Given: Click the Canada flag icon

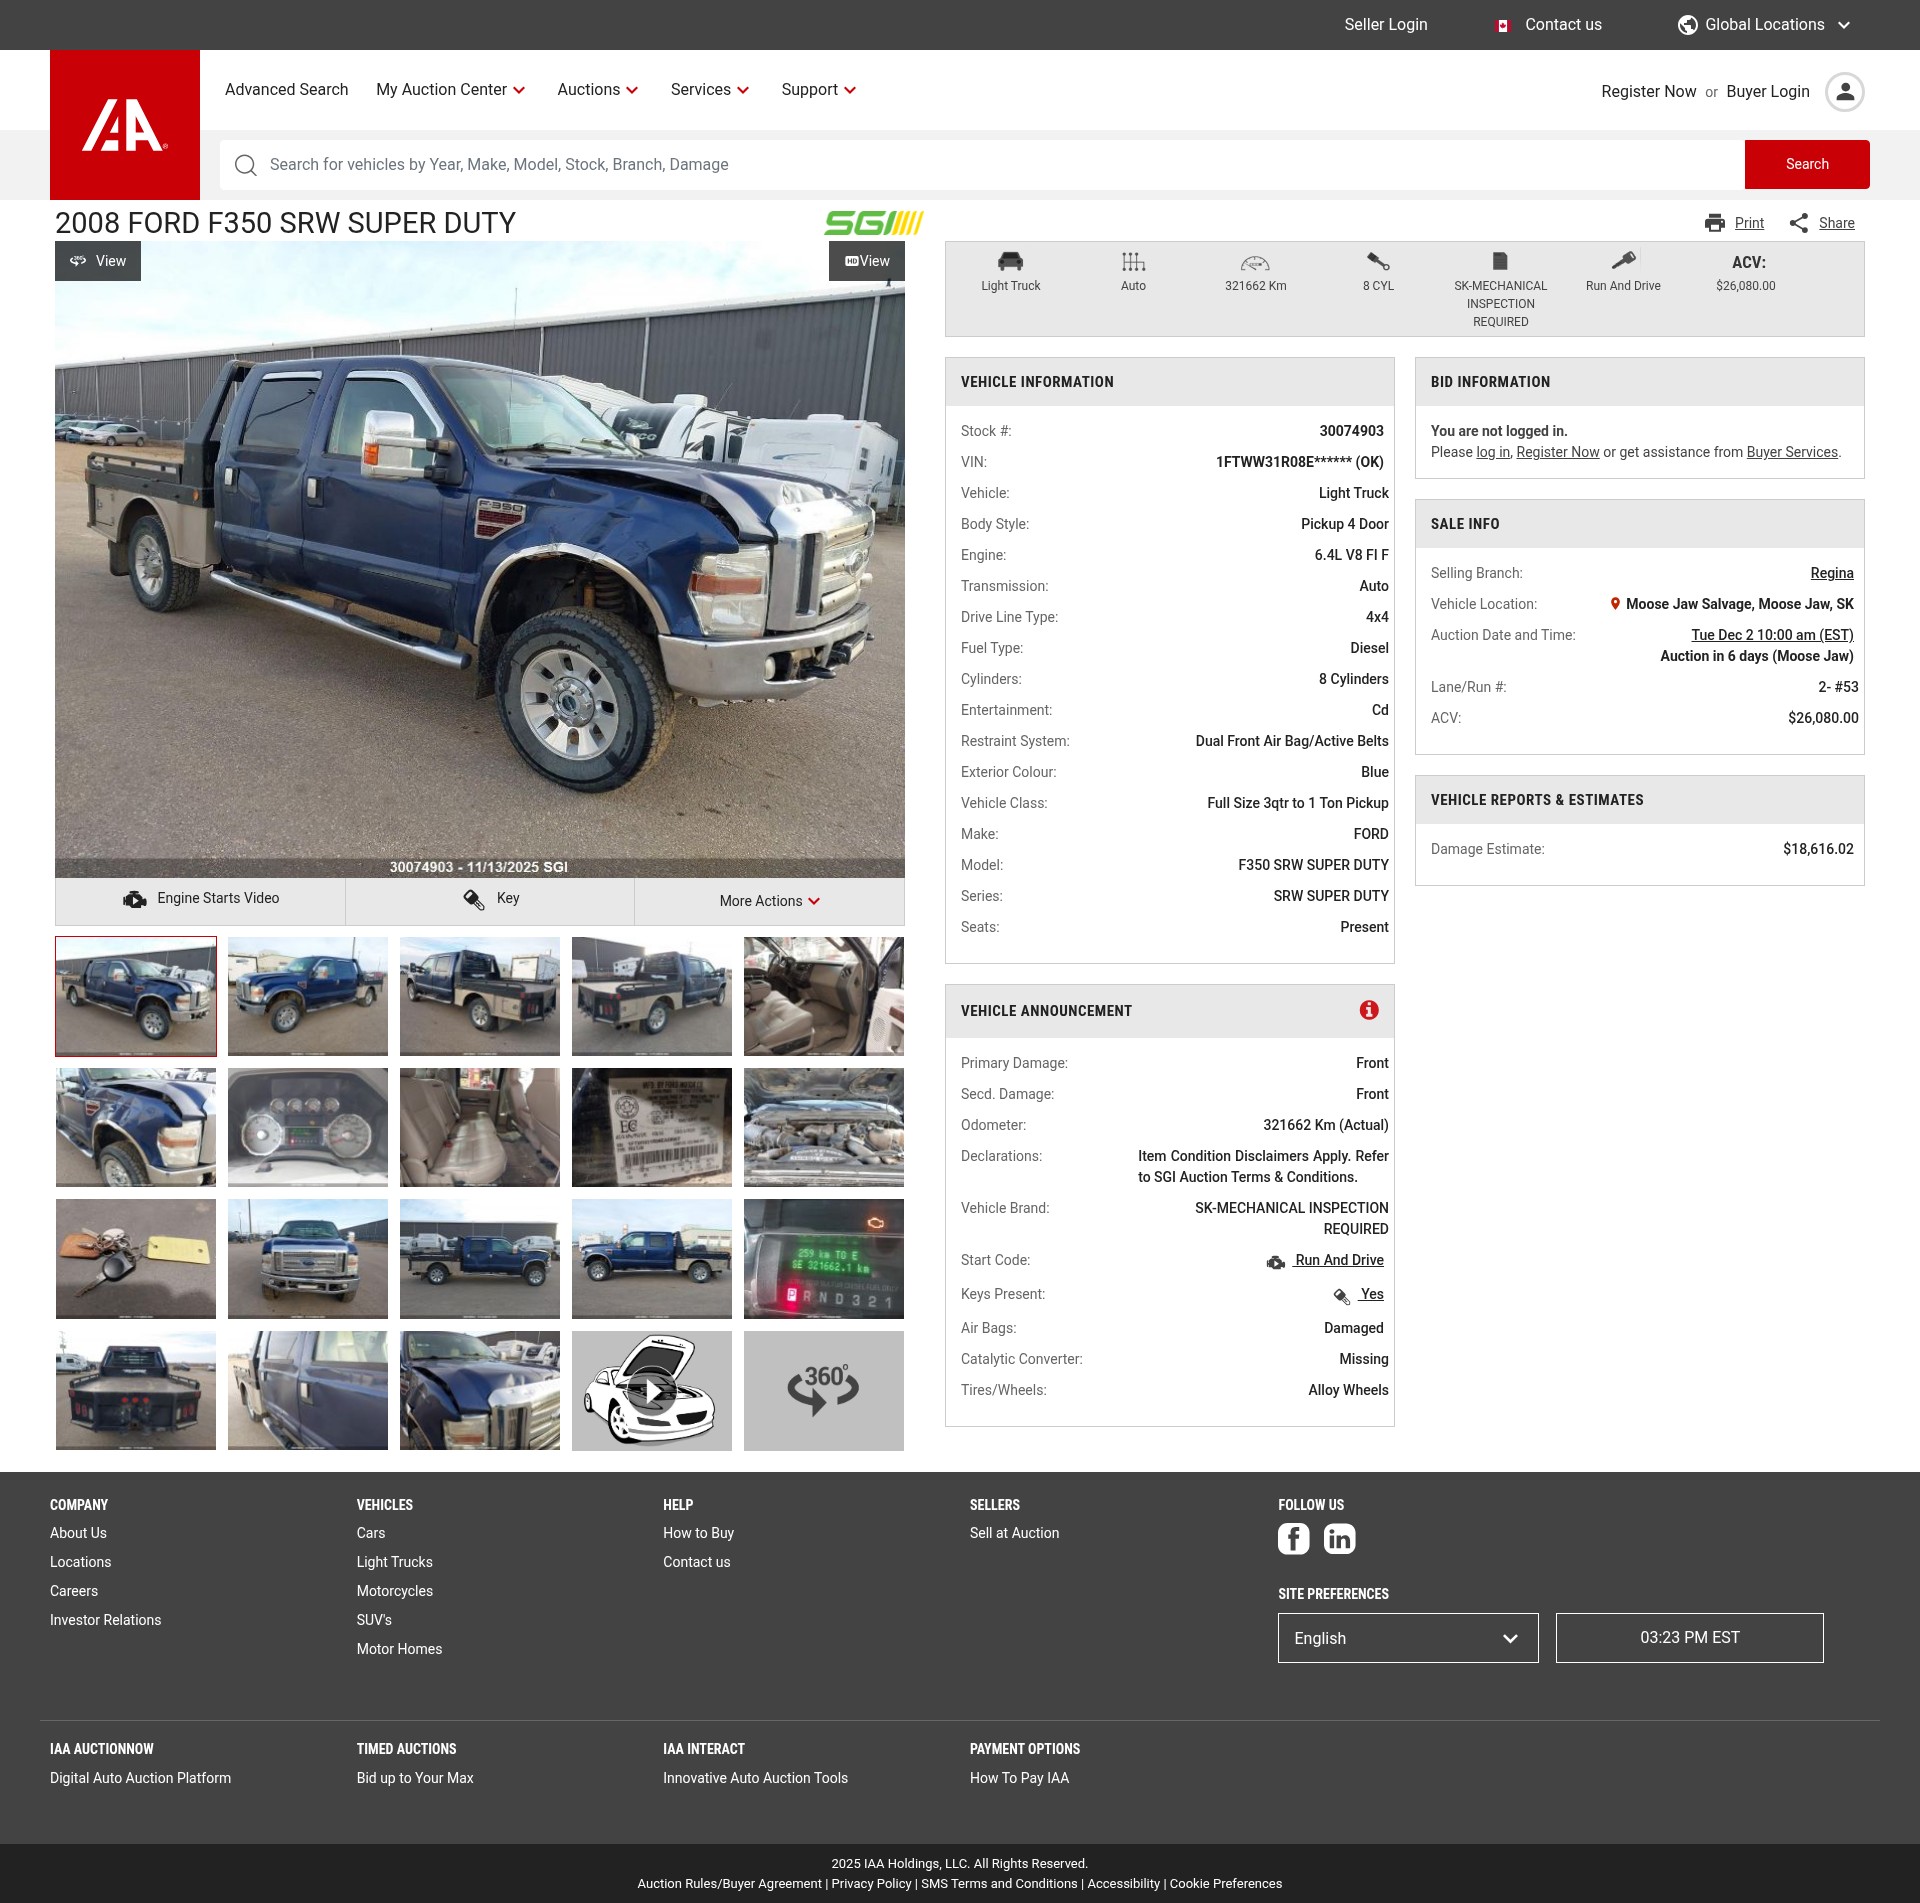Looking at the screenshot, I should point(1502,26).
